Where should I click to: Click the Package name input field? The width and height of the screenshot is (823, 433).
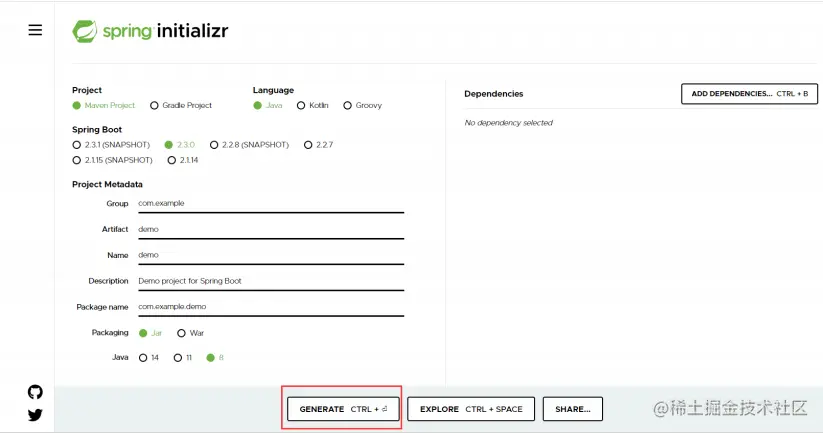tap(271, 308)
